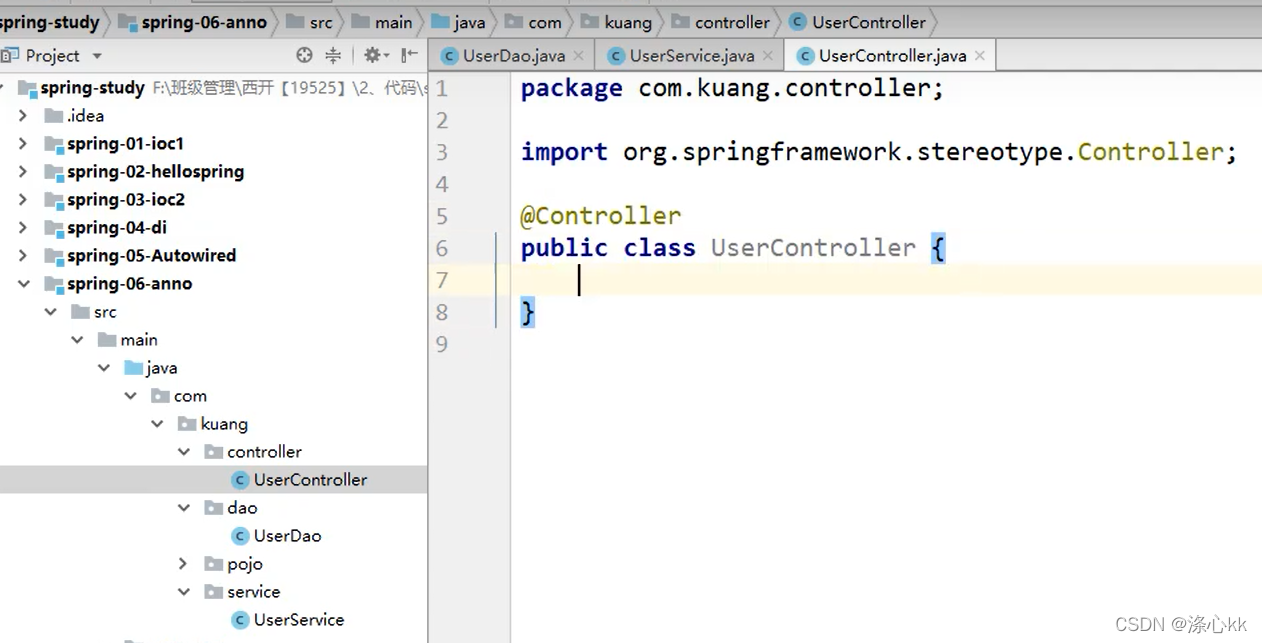This screenshot has height=643, width=1262.
Task: Click kuang in the breadcrumb bar
Action: point(616,22)
